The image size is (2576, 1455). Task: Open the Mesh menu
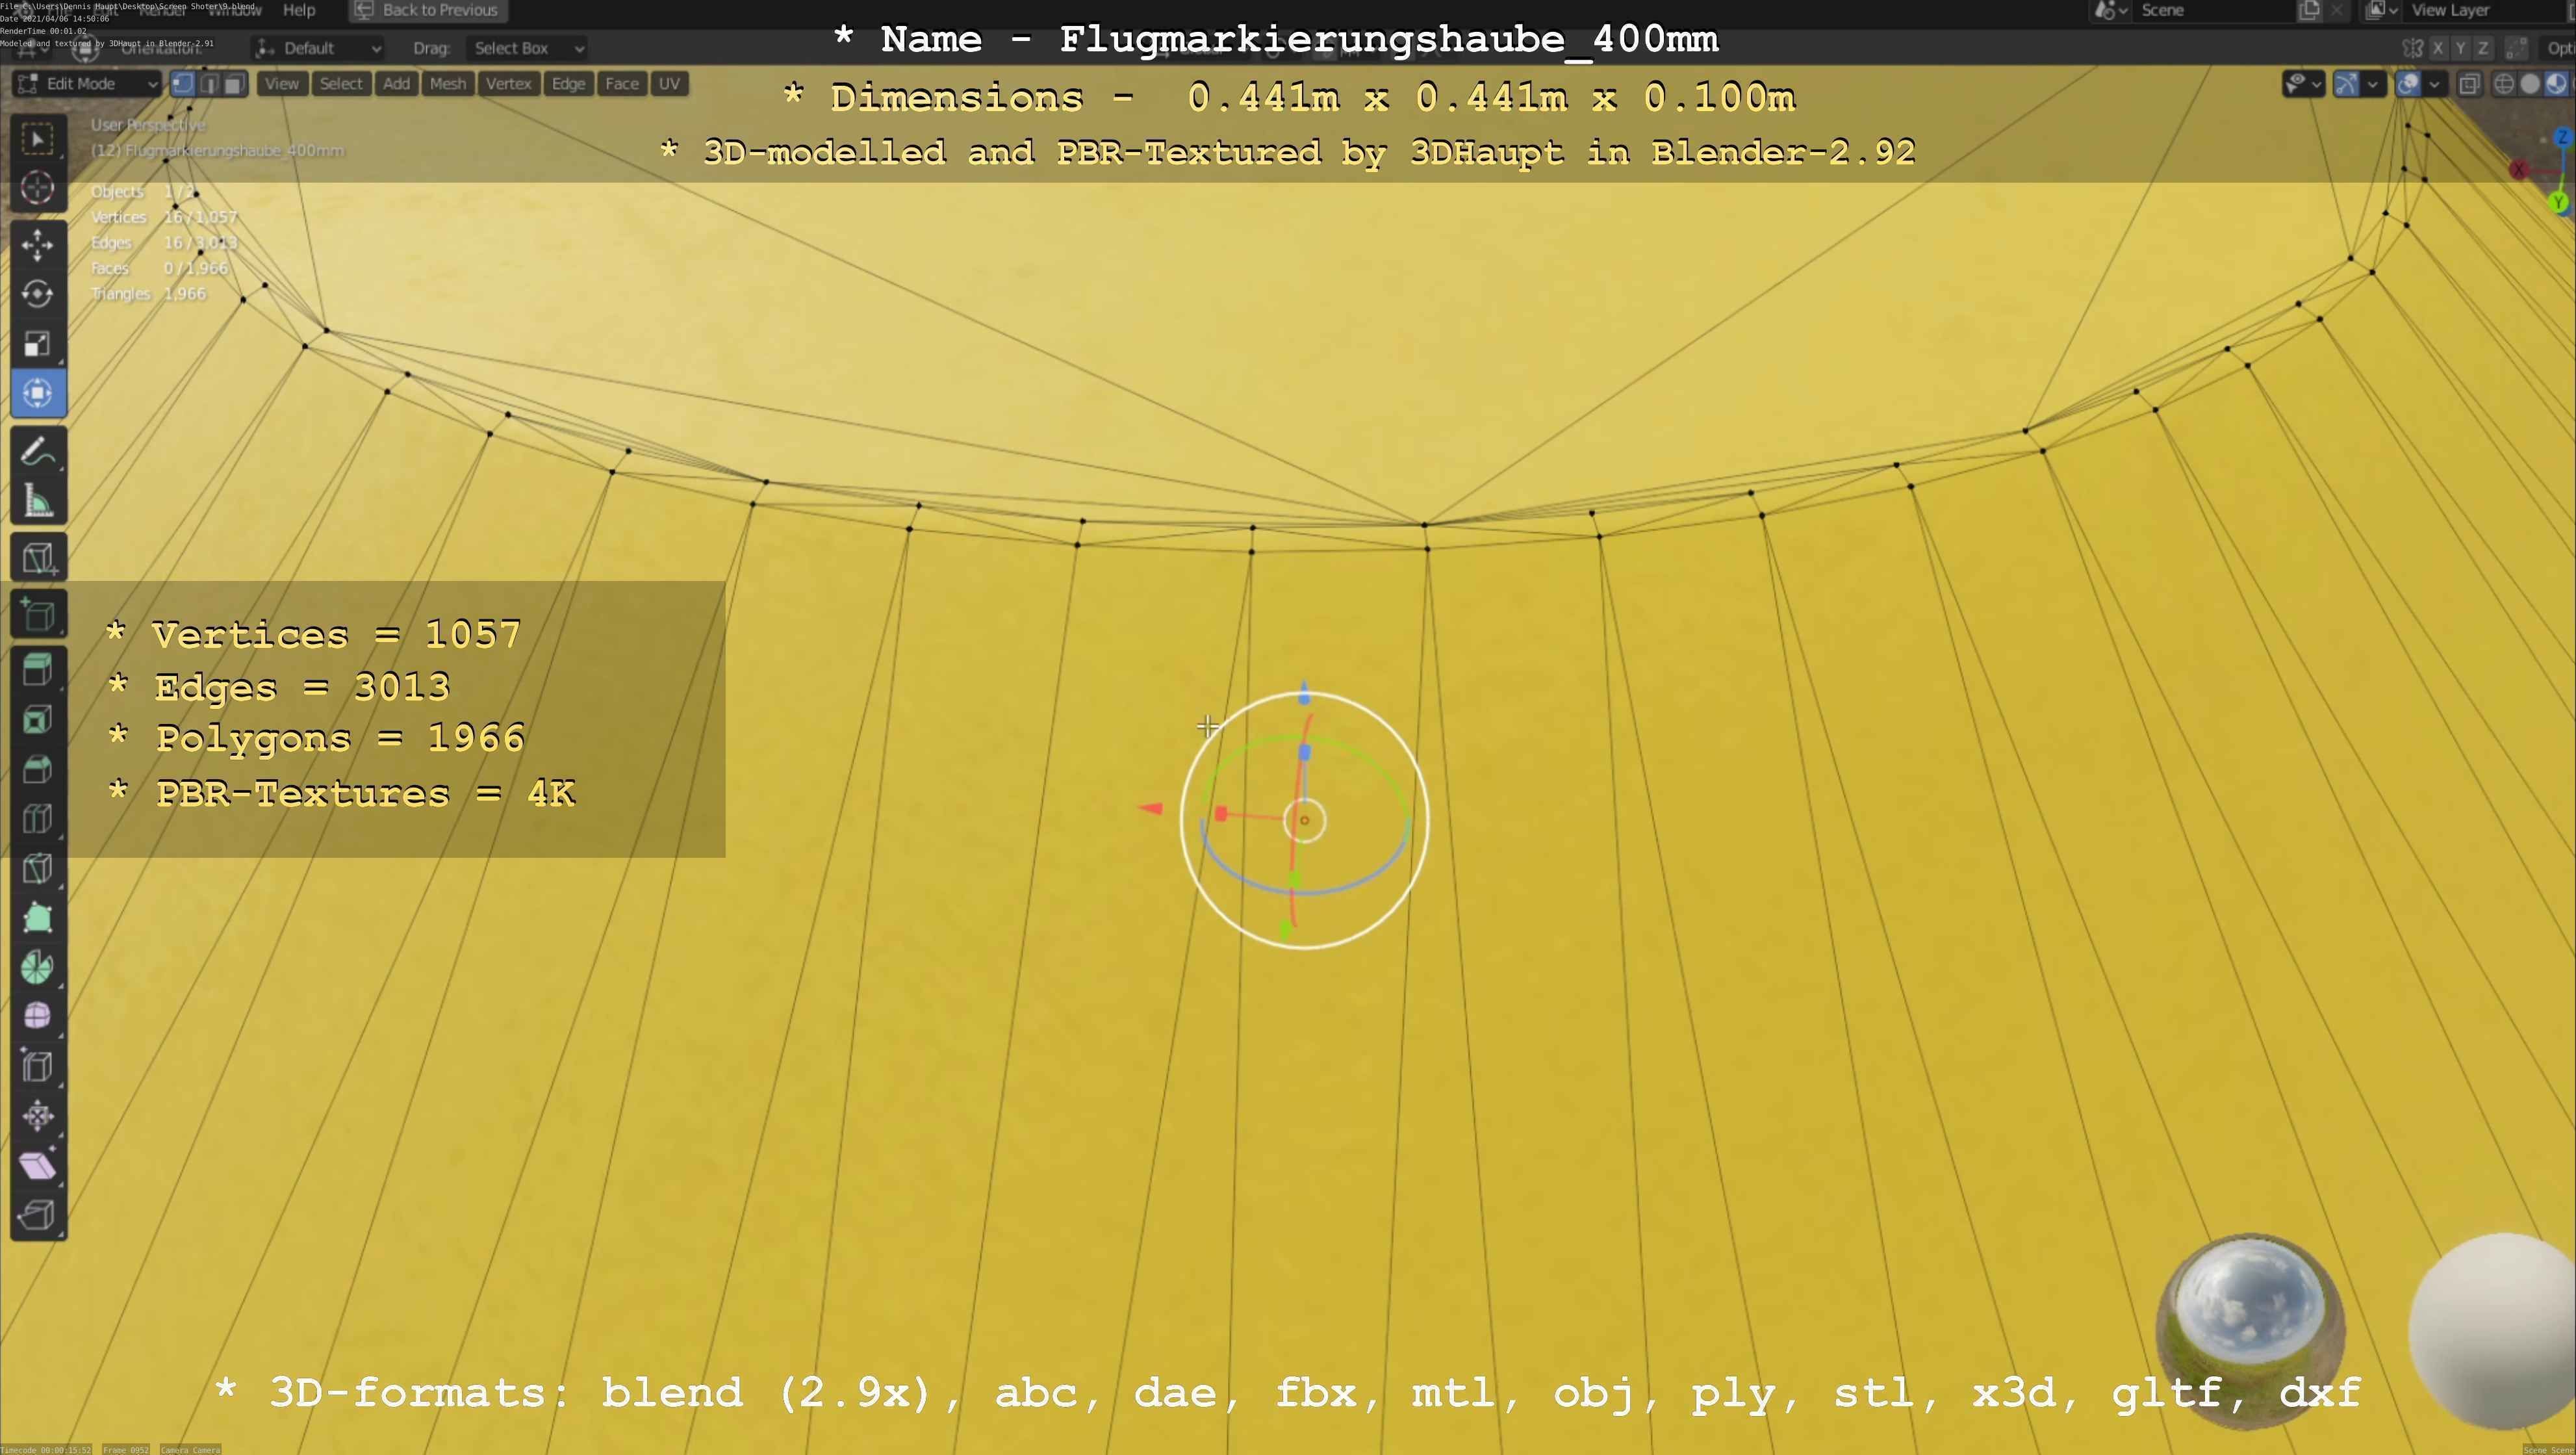pos(447,84)
